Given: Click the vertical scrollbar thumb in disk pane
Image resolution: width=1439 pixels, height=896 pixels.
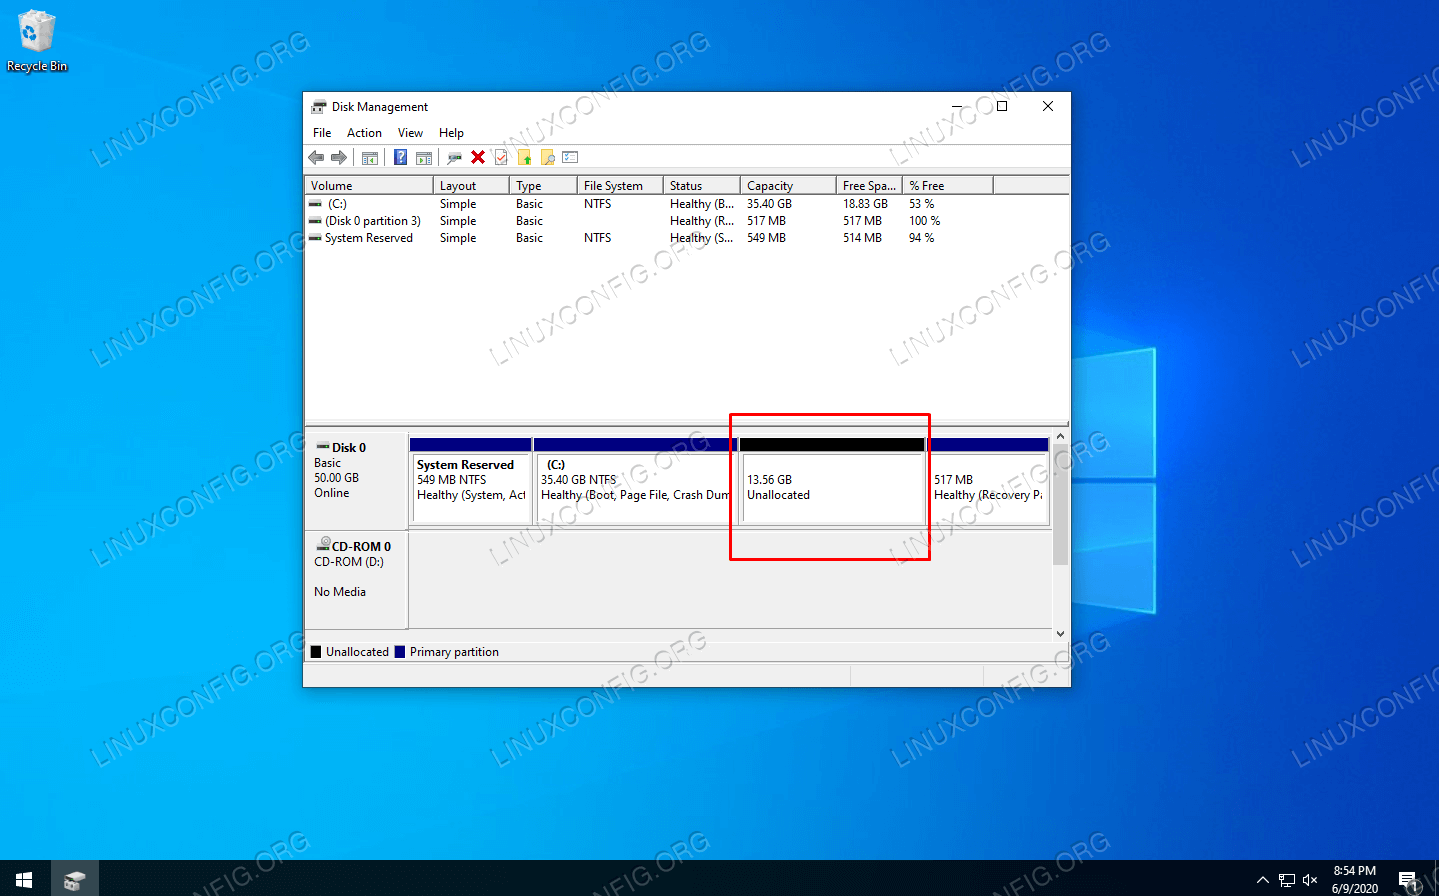Looking at the screenshot, I should (1060, 505).
